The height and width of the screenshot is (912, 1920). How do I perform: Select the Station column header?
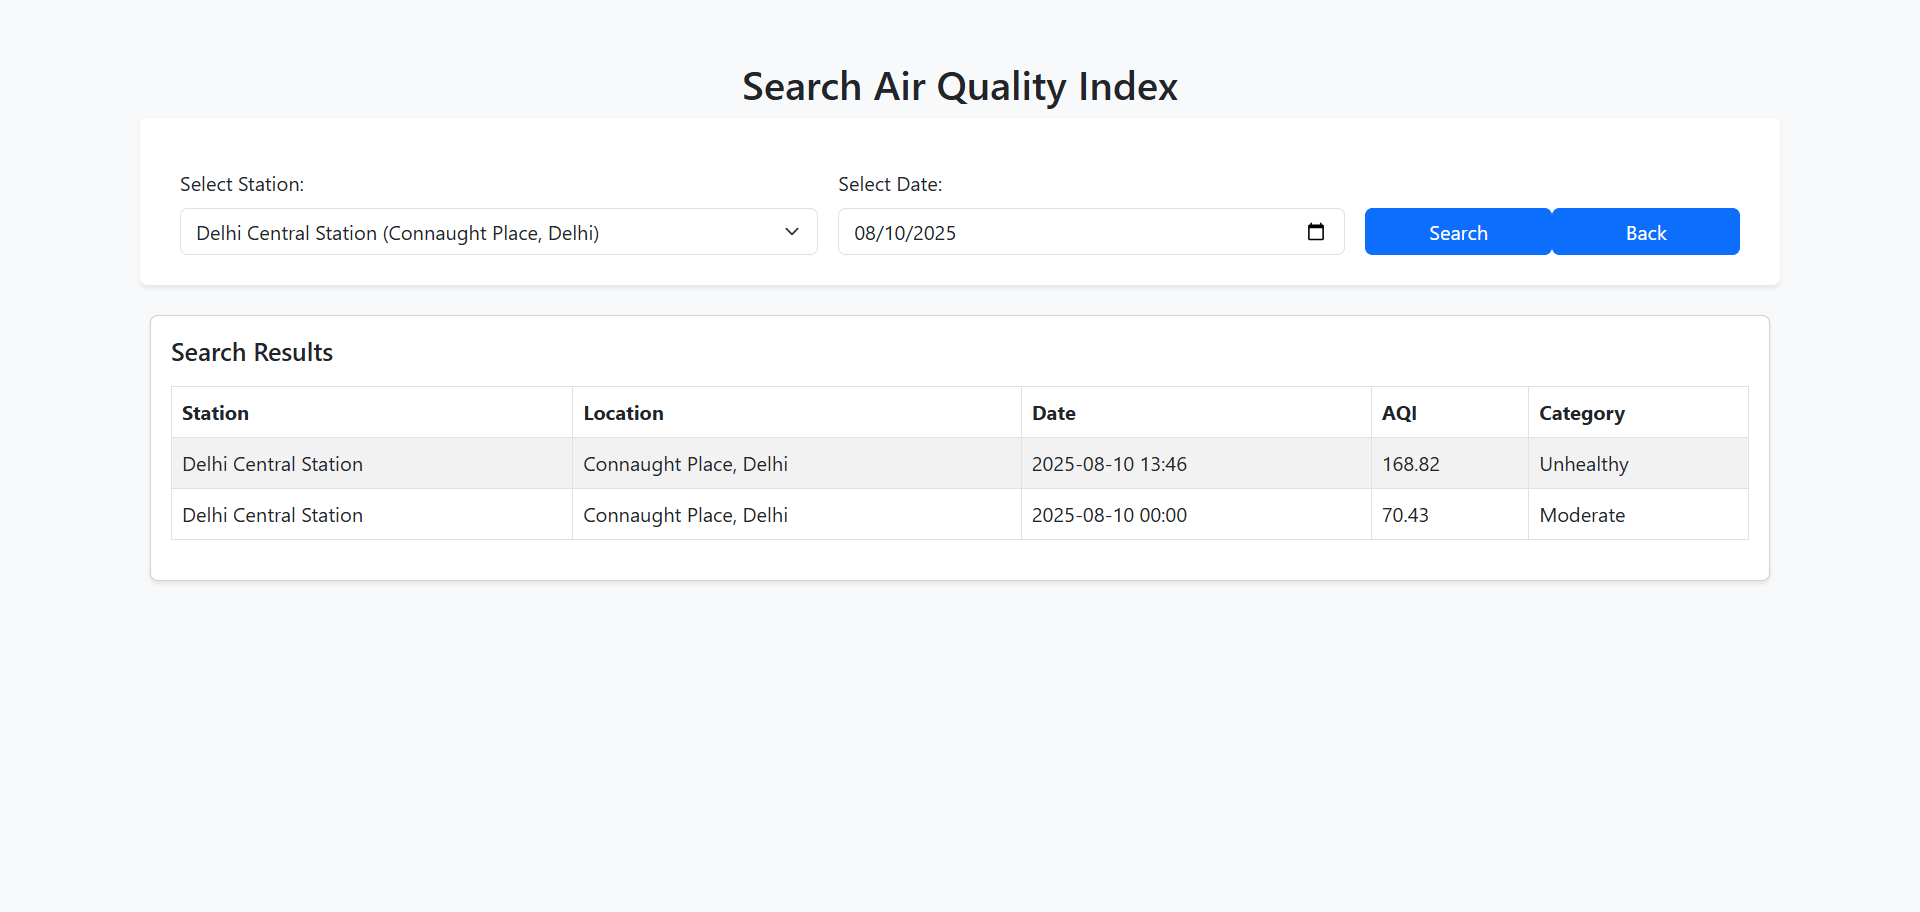215,412
